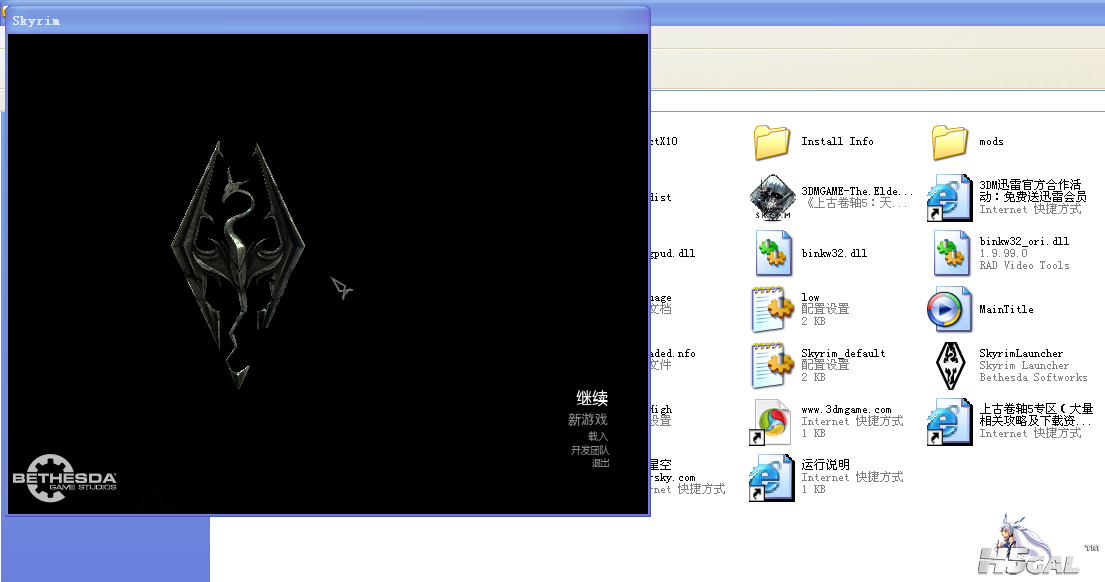Click the low config file name
This screenshot has height=582, width=1105.
[810, 297]
